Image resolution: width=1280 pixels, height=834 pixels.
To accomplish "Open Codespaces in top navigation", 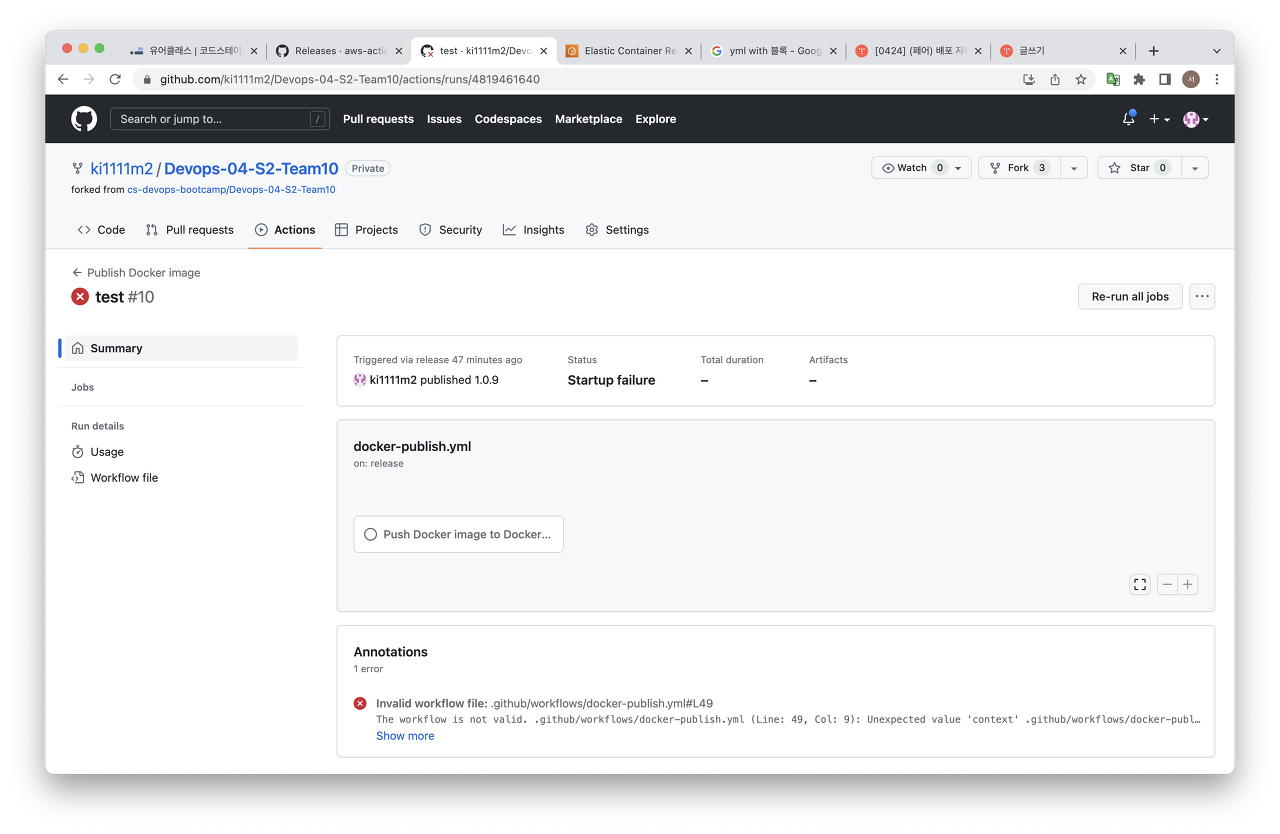I will 508,119.
